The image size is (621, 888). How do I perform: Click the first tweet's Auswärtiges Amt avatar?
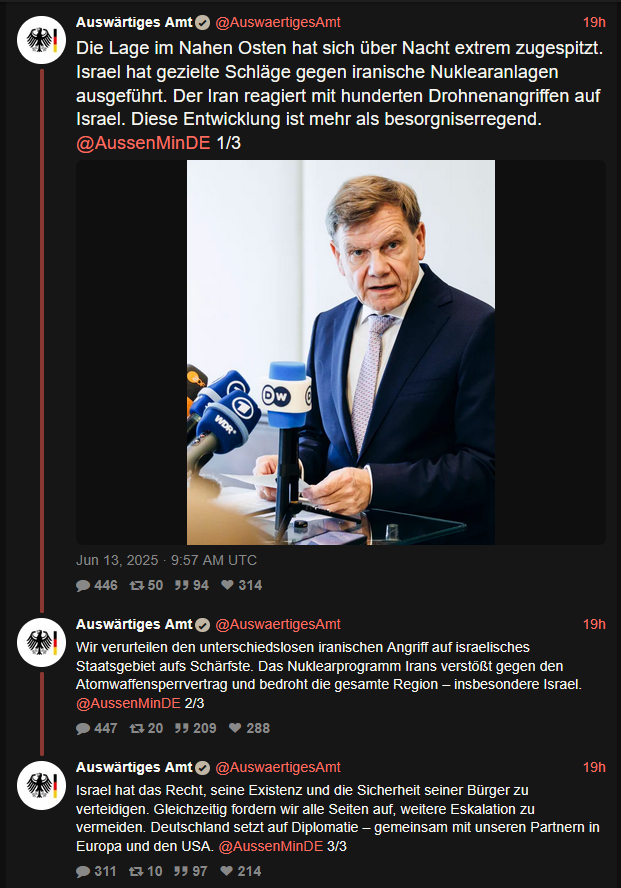tap(41, 40)
